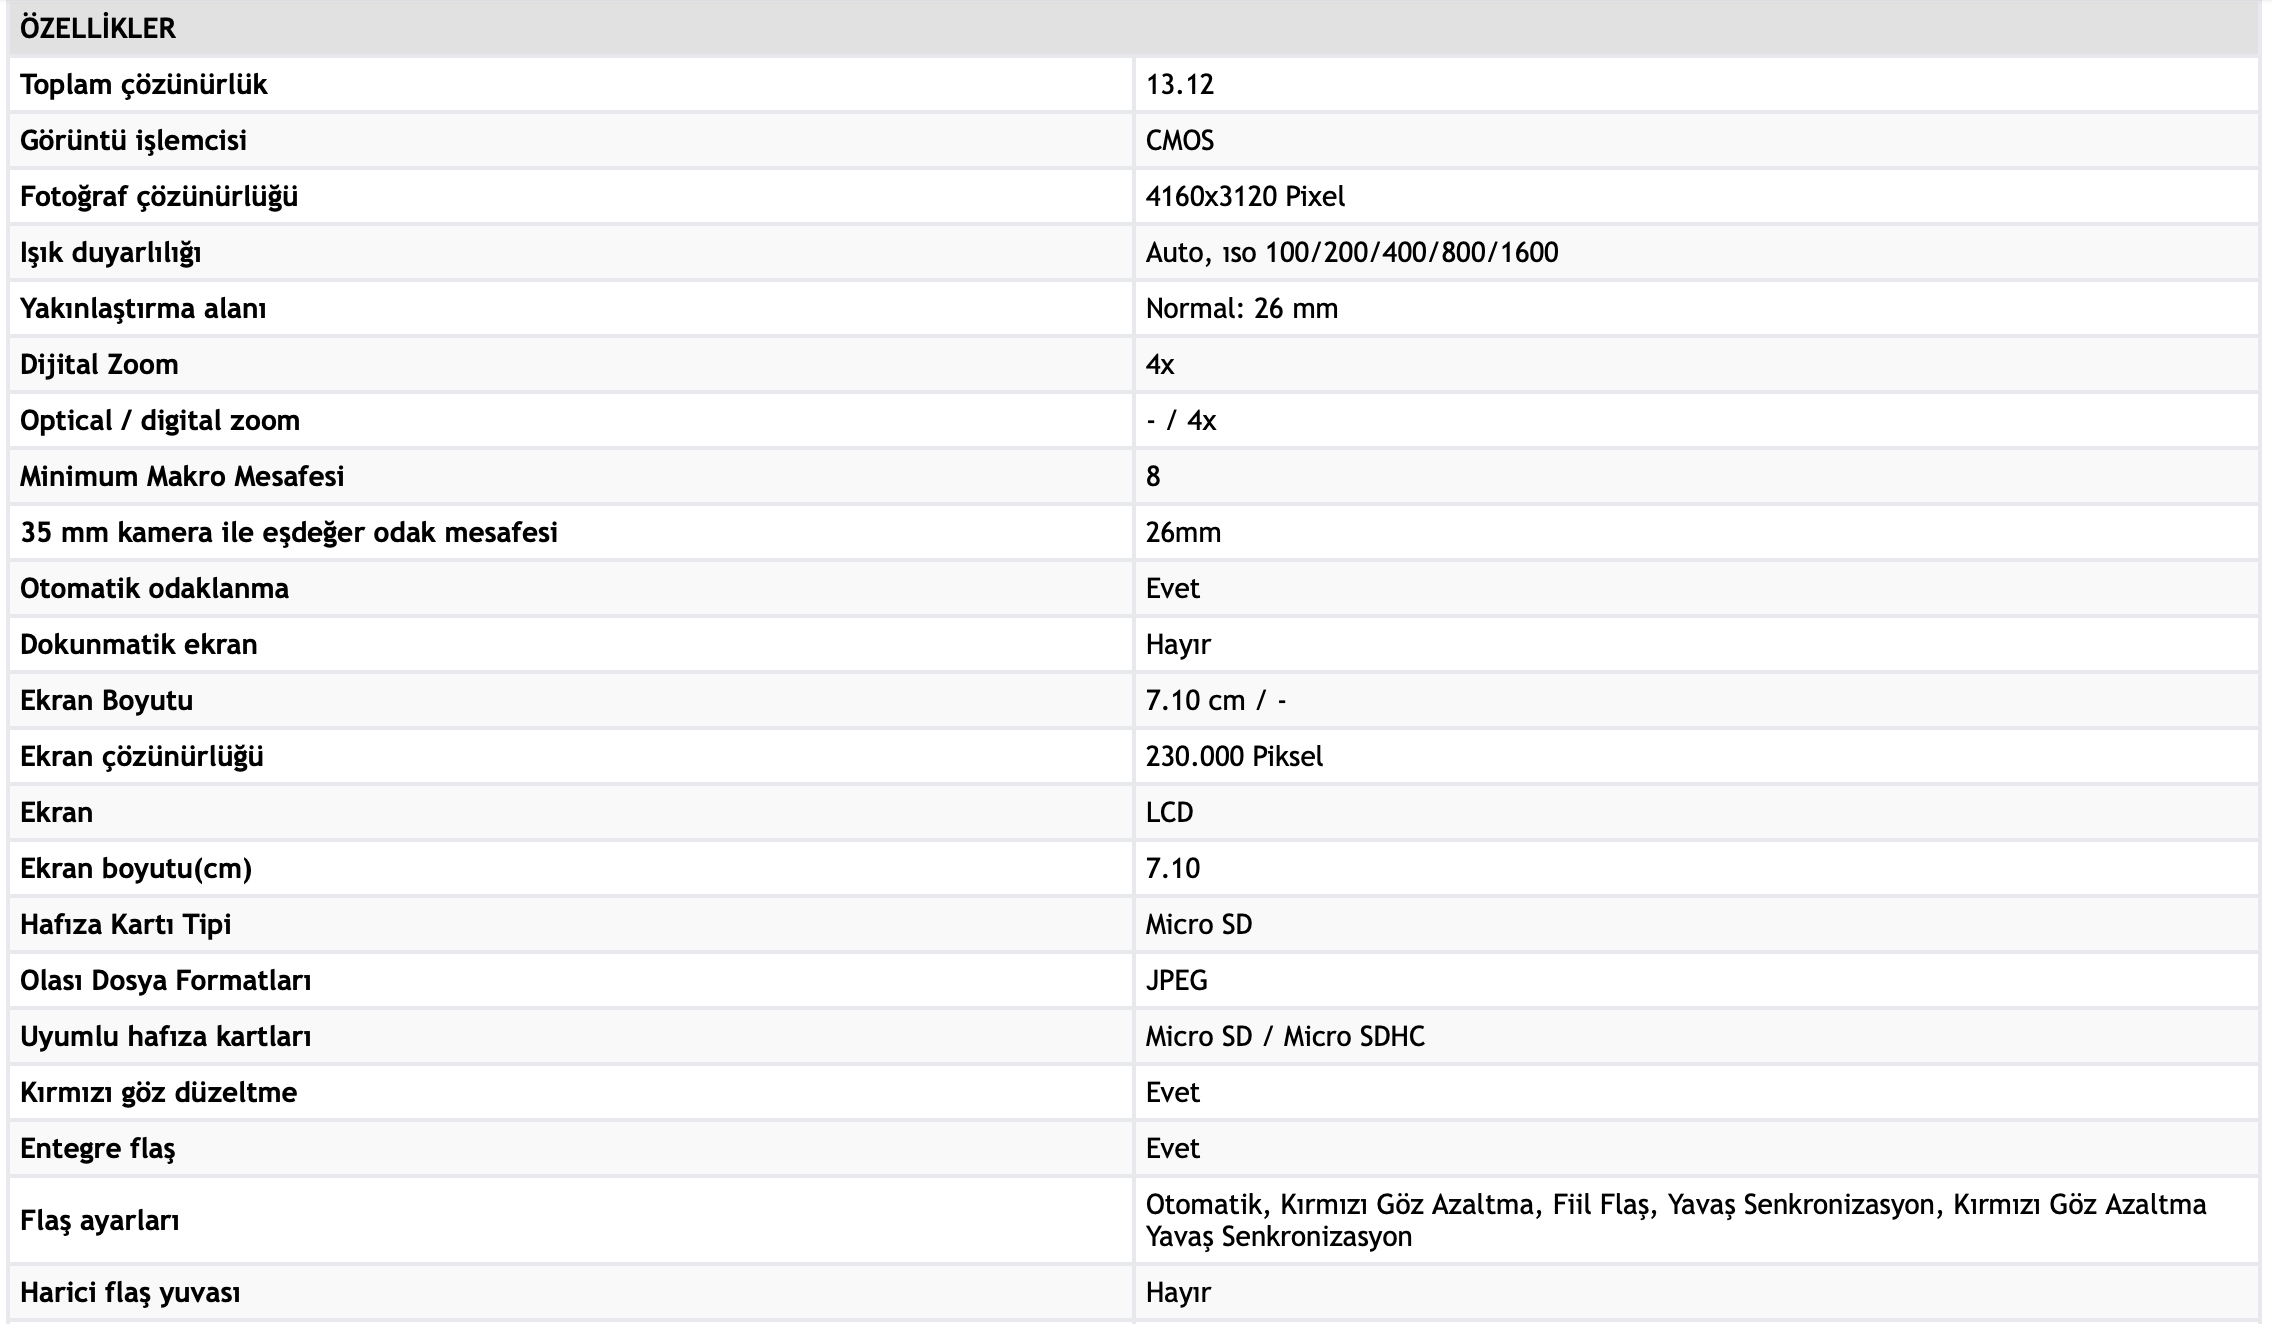
Task: Click the Otomatik odaklanma row label
Action: click(x=154, y=589)
